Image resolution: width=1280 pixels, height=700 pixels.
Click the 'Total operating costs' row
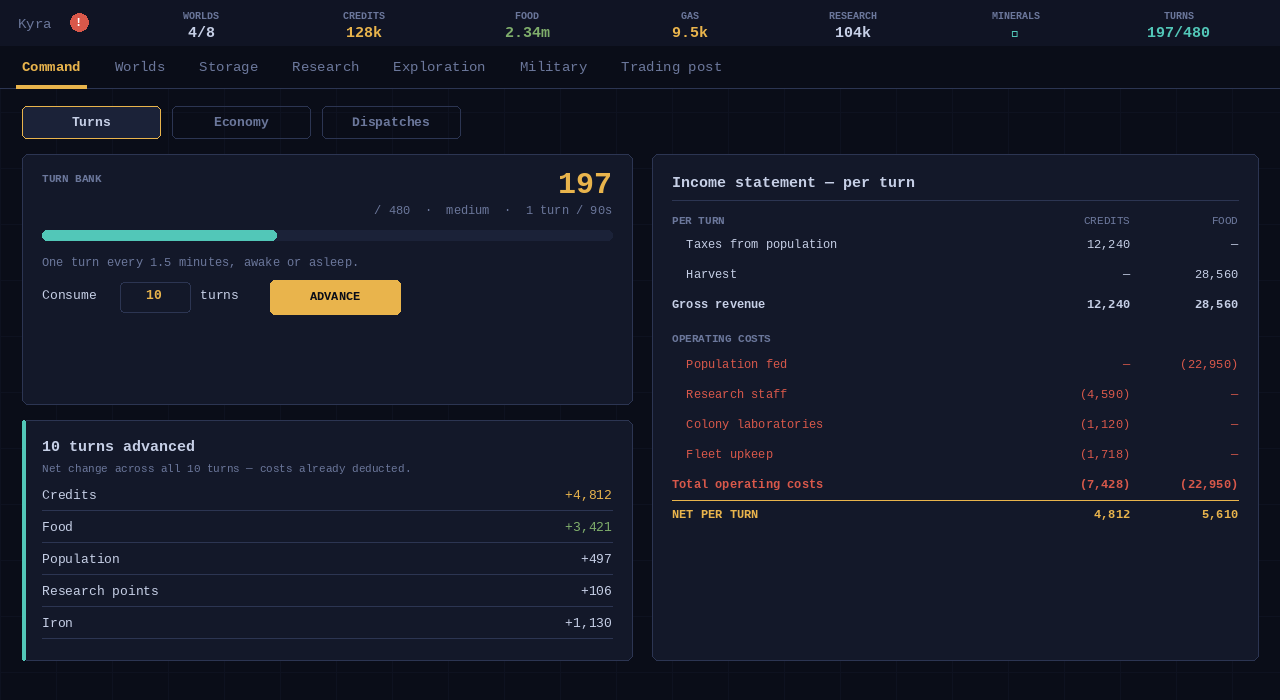pyautogui.click(x=955, y=485)
